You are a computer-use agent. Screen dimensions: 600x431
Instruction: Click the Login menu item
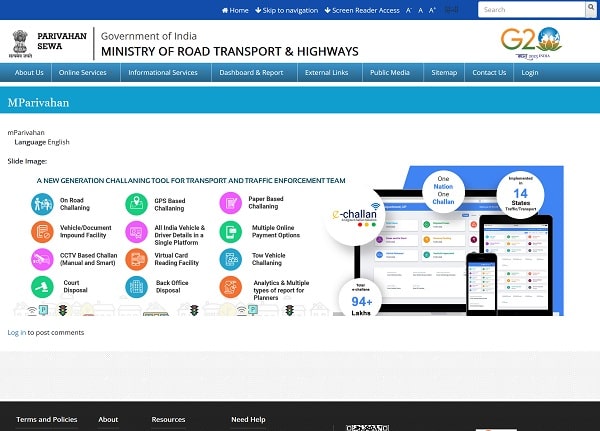(530, 72)
